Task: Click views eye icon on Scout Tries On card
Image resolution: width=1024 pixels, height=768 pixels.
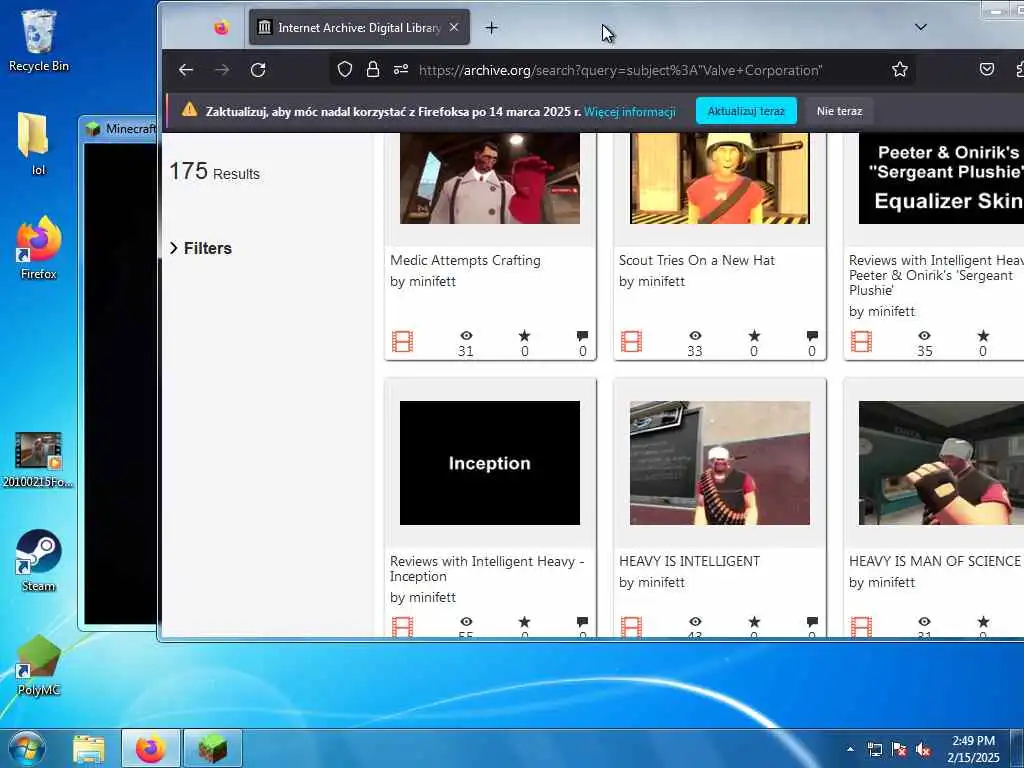Action: point(695,336)
